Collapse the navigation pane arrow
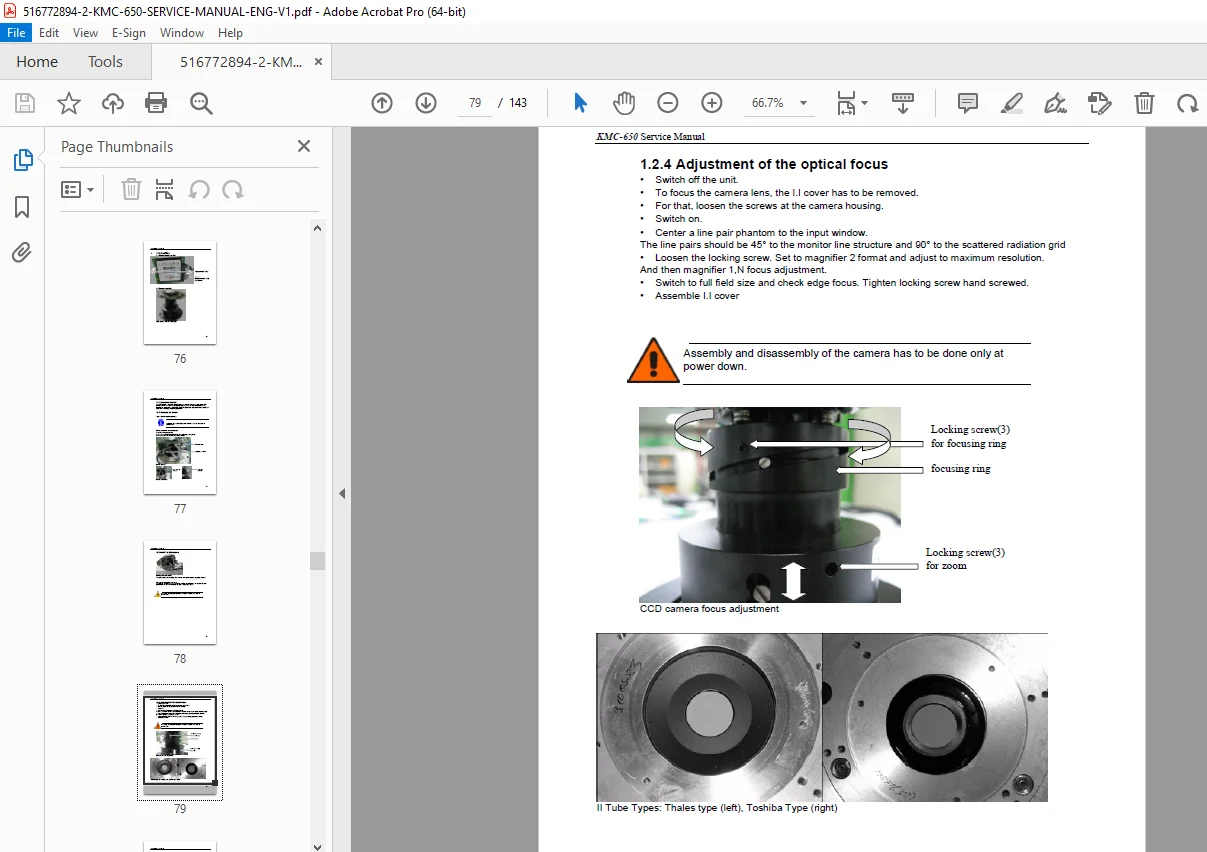 (342, 493)
